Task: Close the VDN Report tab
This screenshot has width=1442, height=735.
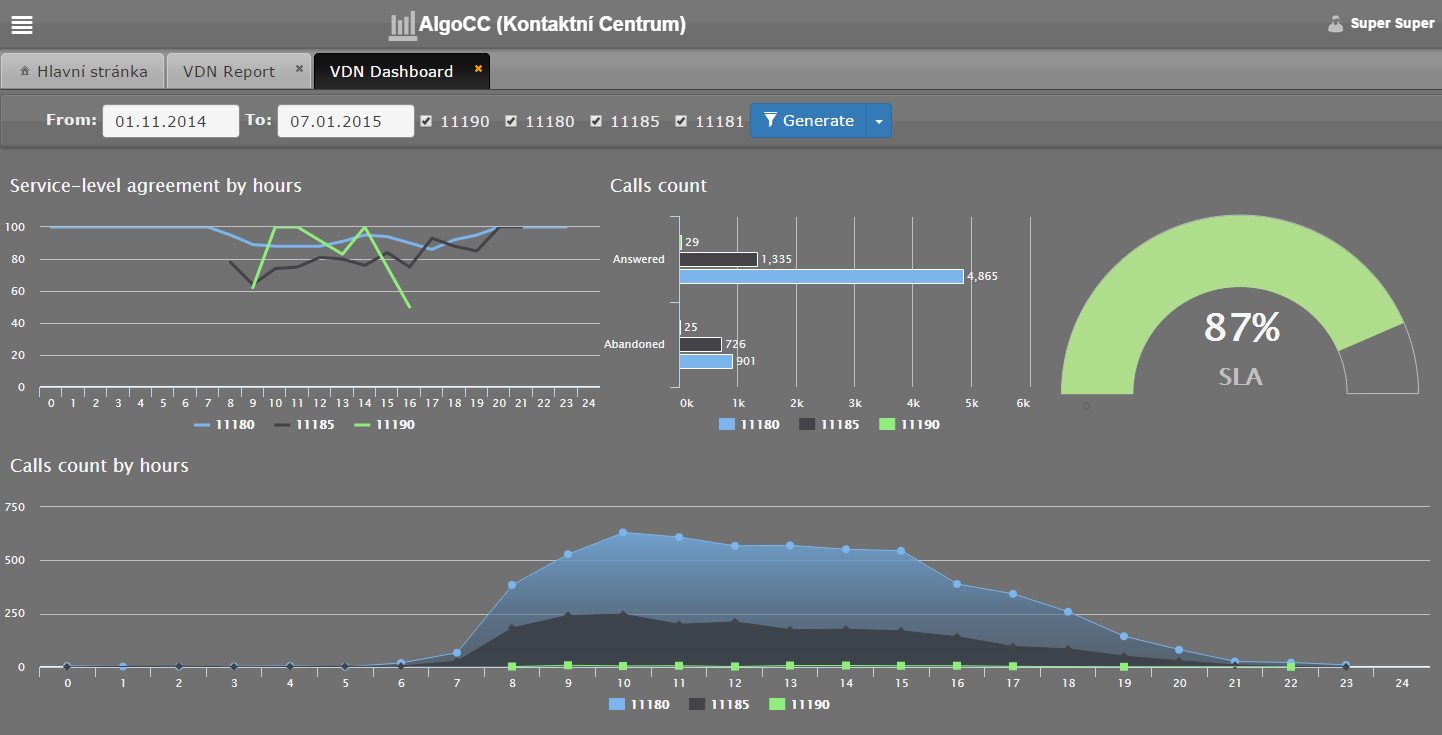Action: 299,69
